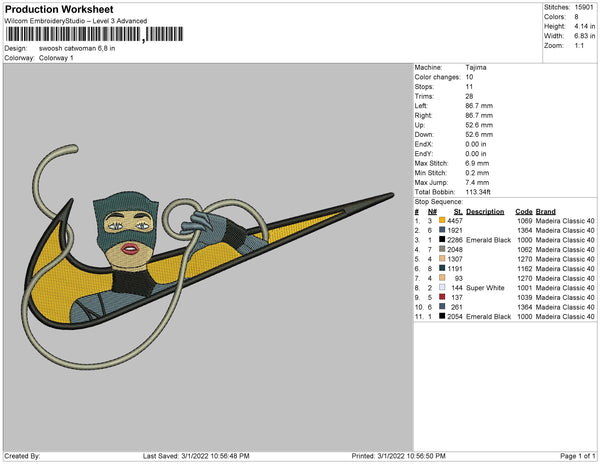600x464 pixels.
Task: Click the Colorway 1 value
Action: [x=56, y=58]
